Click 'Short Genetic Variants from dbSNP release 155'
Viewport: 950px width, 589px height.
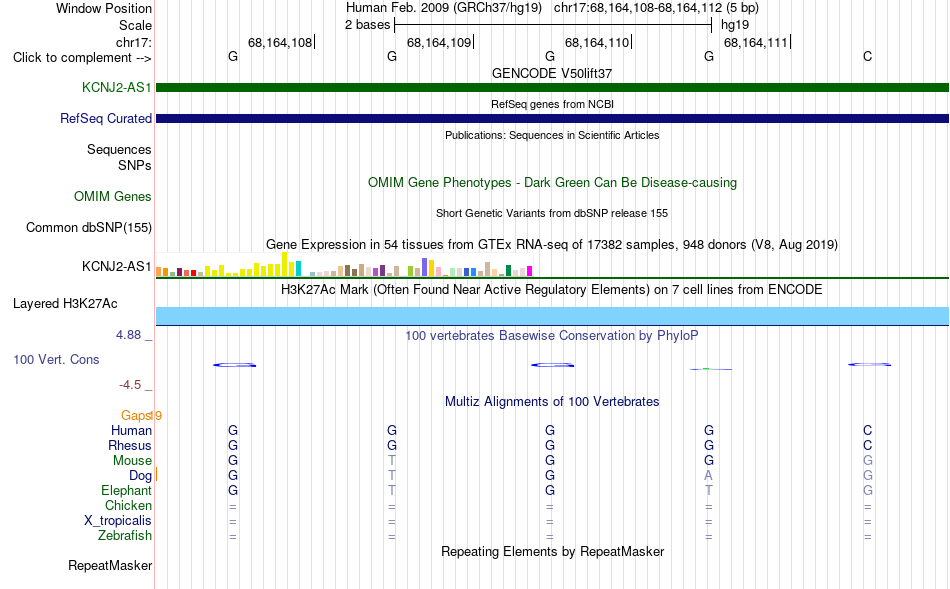pyautogui.click(x=552, y=213)
